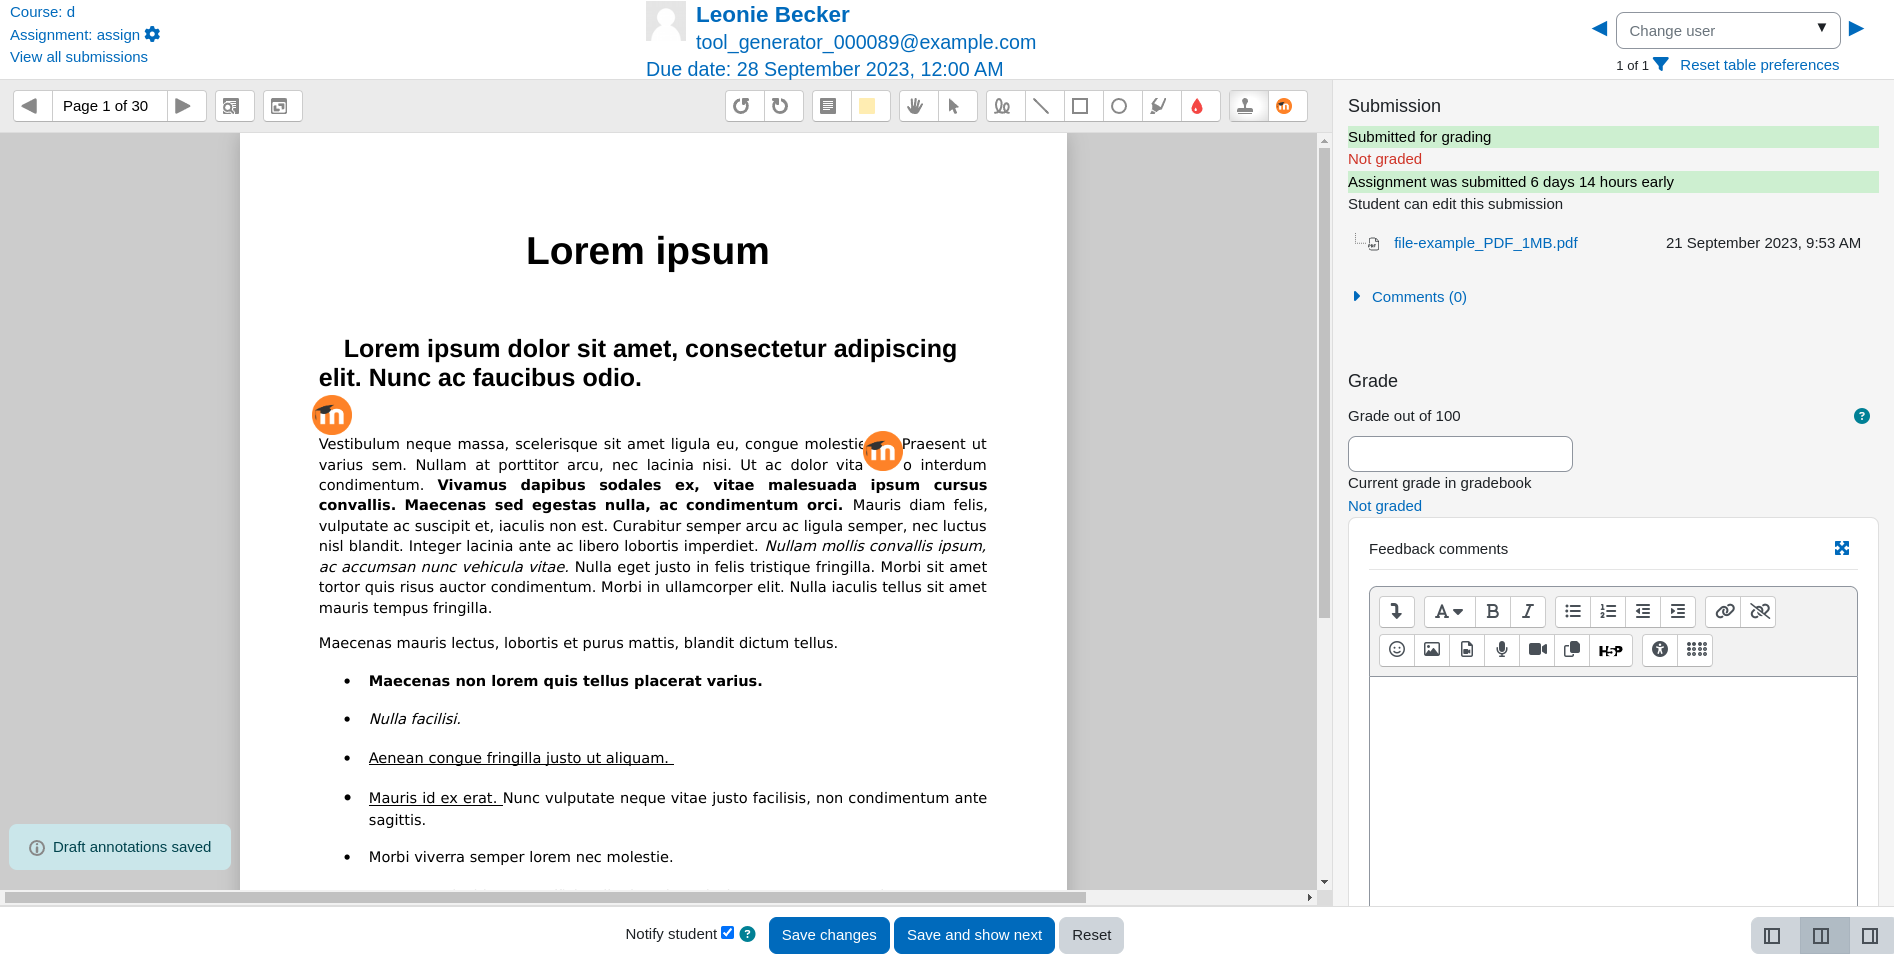The width and height of the screenshot is (1894, 958).
Task: Go to next PDF page
Action: 185,106
